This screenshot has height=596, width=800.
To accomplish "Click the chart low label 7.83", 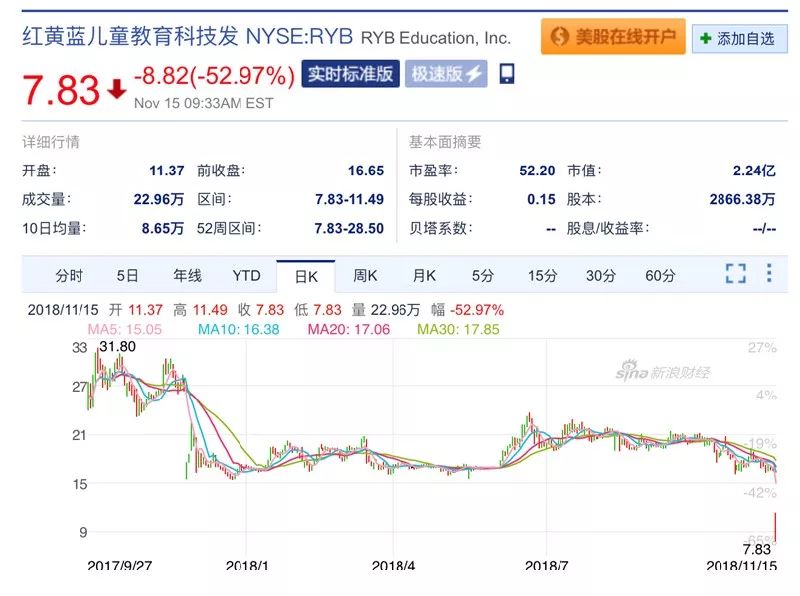I will pyautogui.click(x=757, y=549).
